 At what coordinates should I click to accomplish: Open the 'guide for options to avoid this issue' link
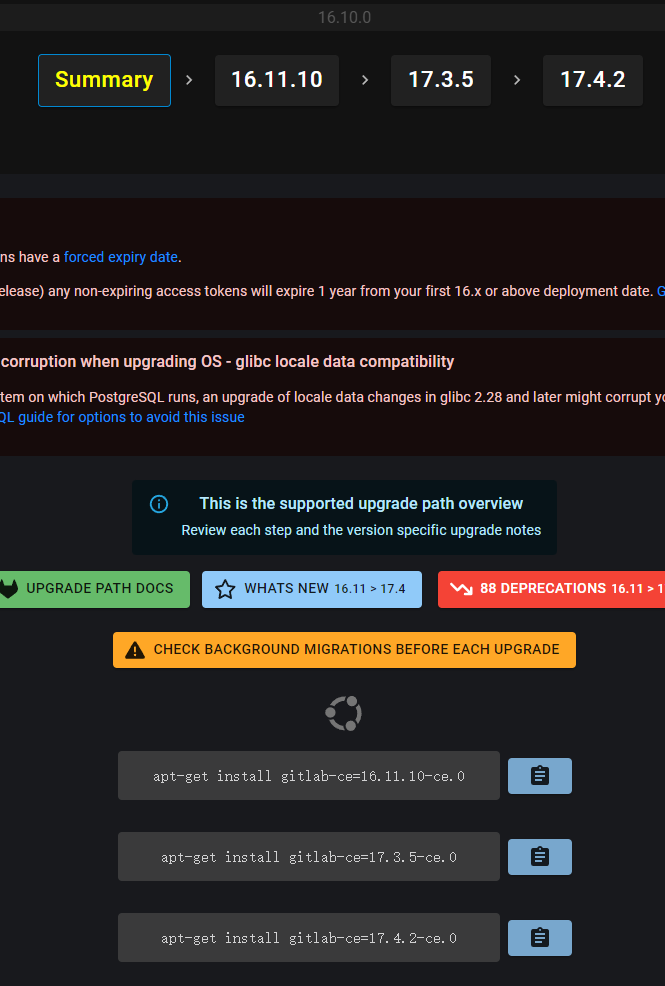[x=123, y=418]
